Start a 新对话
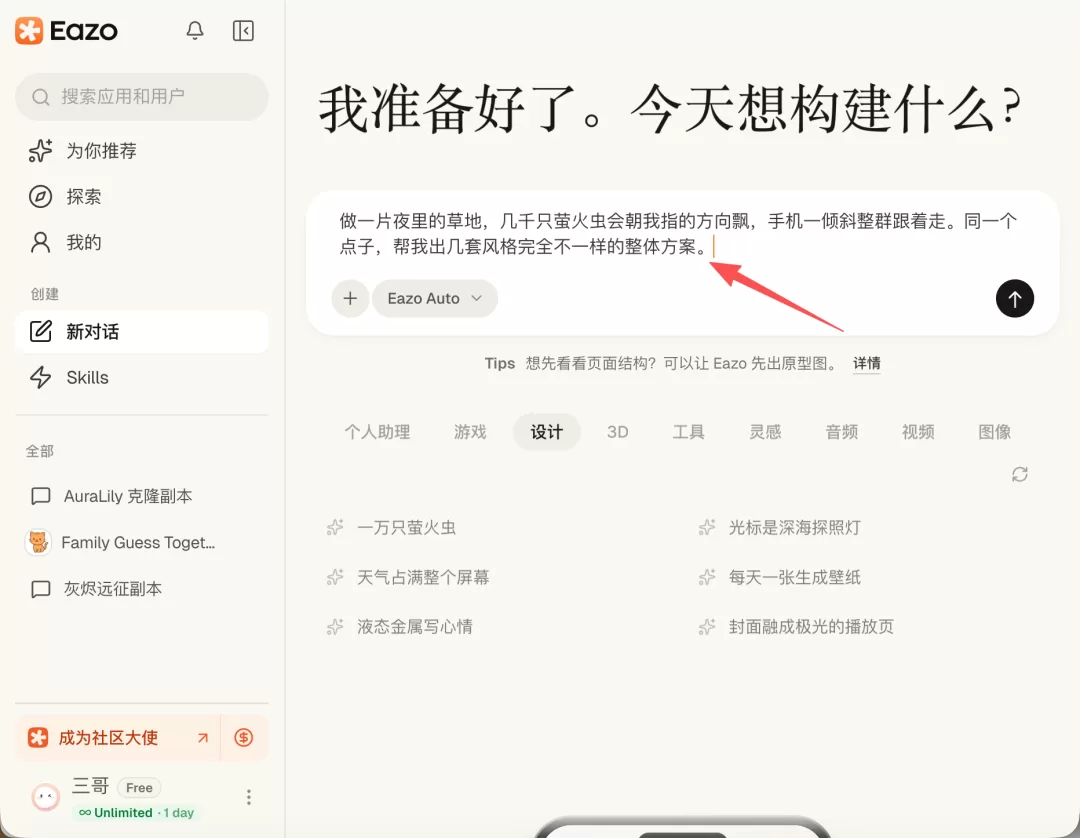Viewport: 1080px width, 838px height. 142,331
